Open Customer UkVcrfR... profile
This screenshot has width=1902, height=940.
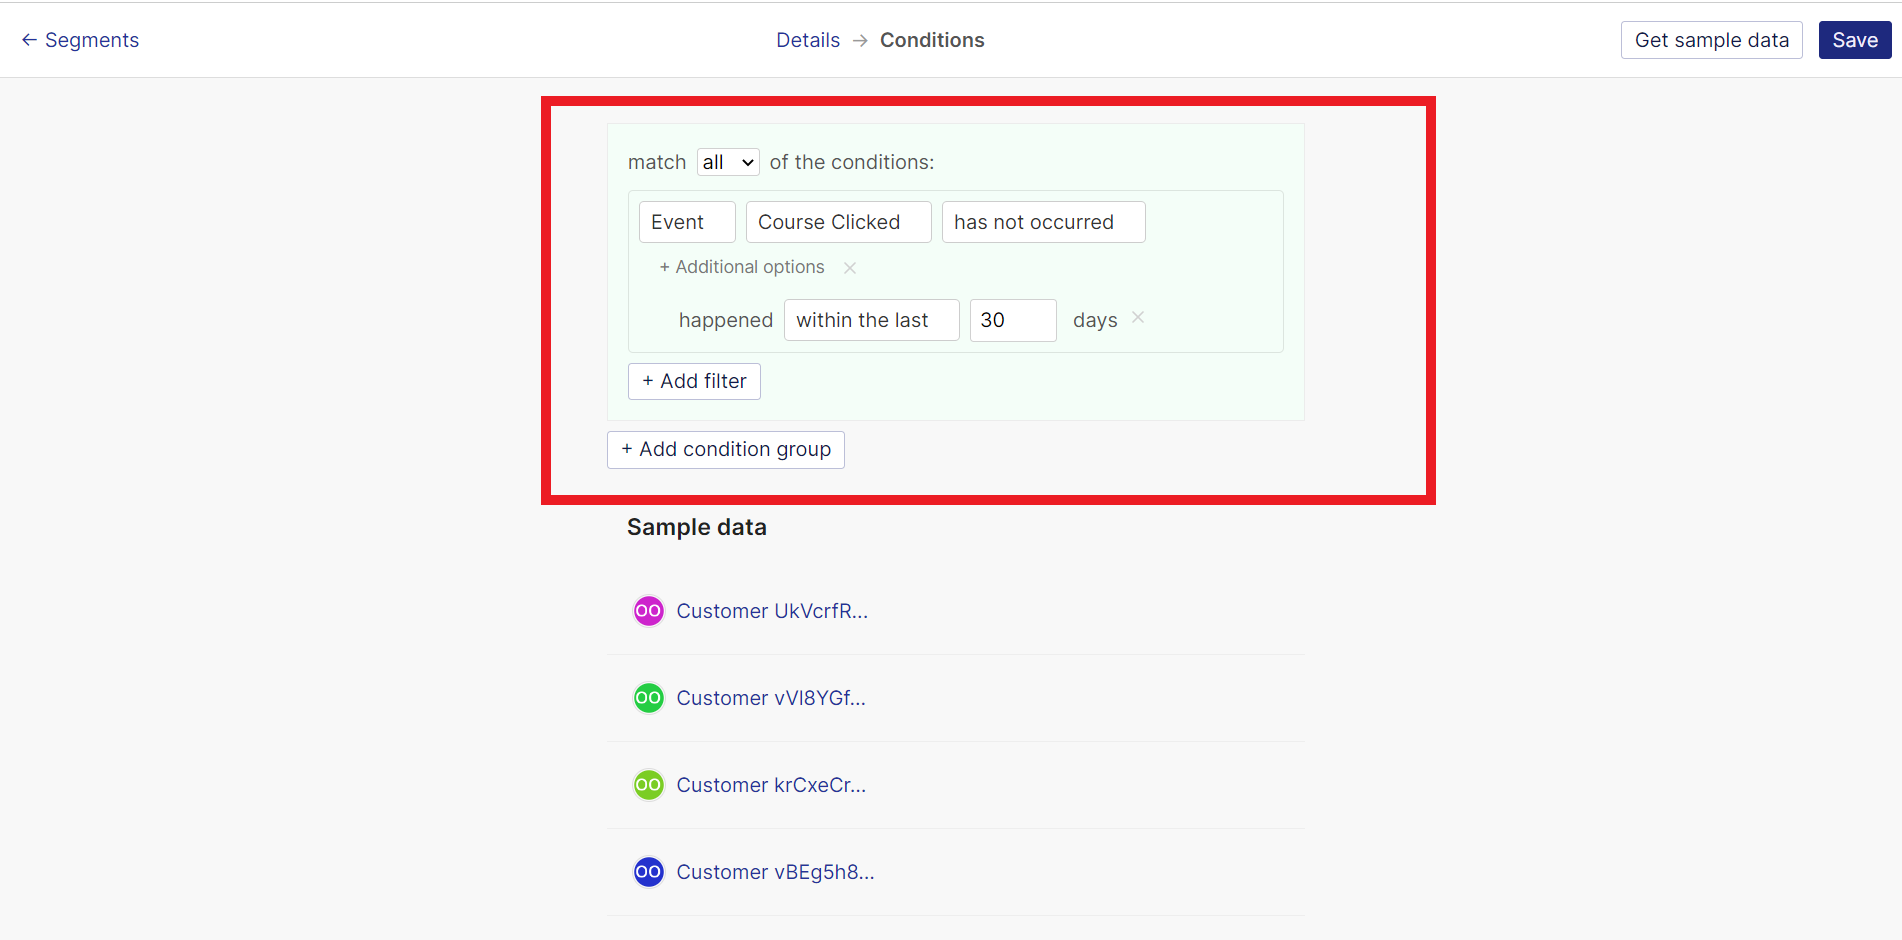[x=772, y=611]
